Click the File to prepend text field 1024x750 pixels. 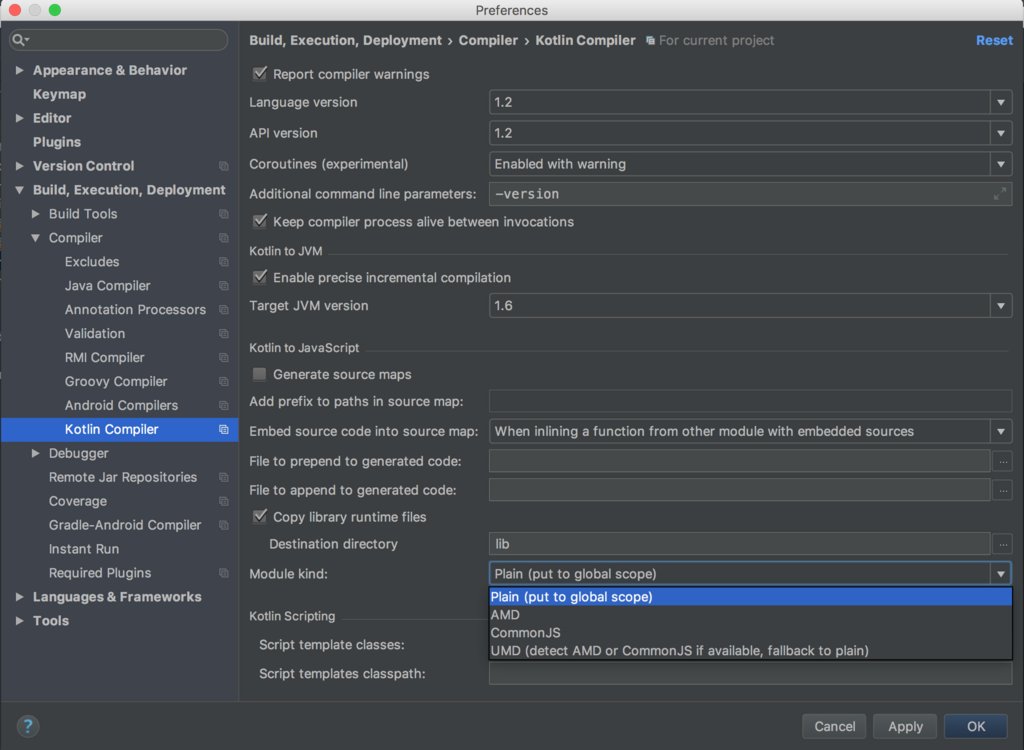pos(739,461)
